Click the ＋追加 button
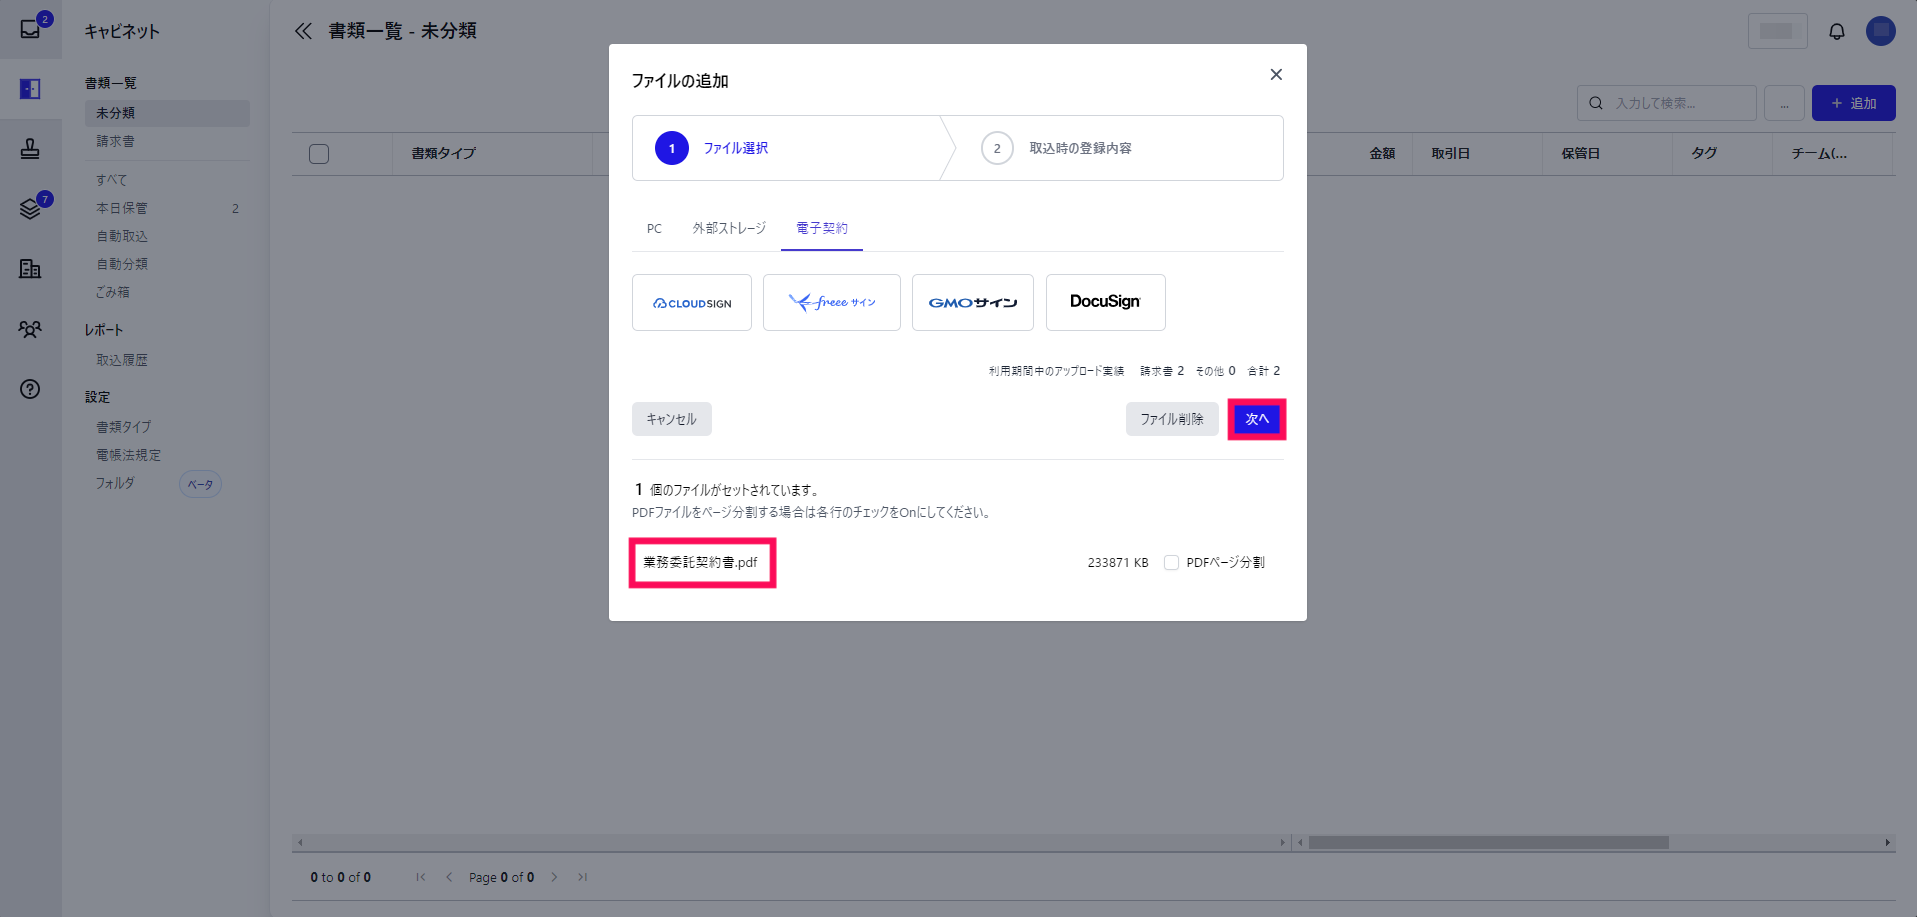Image resolution: width=1917 pixels, height=917 pixels. (x=1854, y=103)
